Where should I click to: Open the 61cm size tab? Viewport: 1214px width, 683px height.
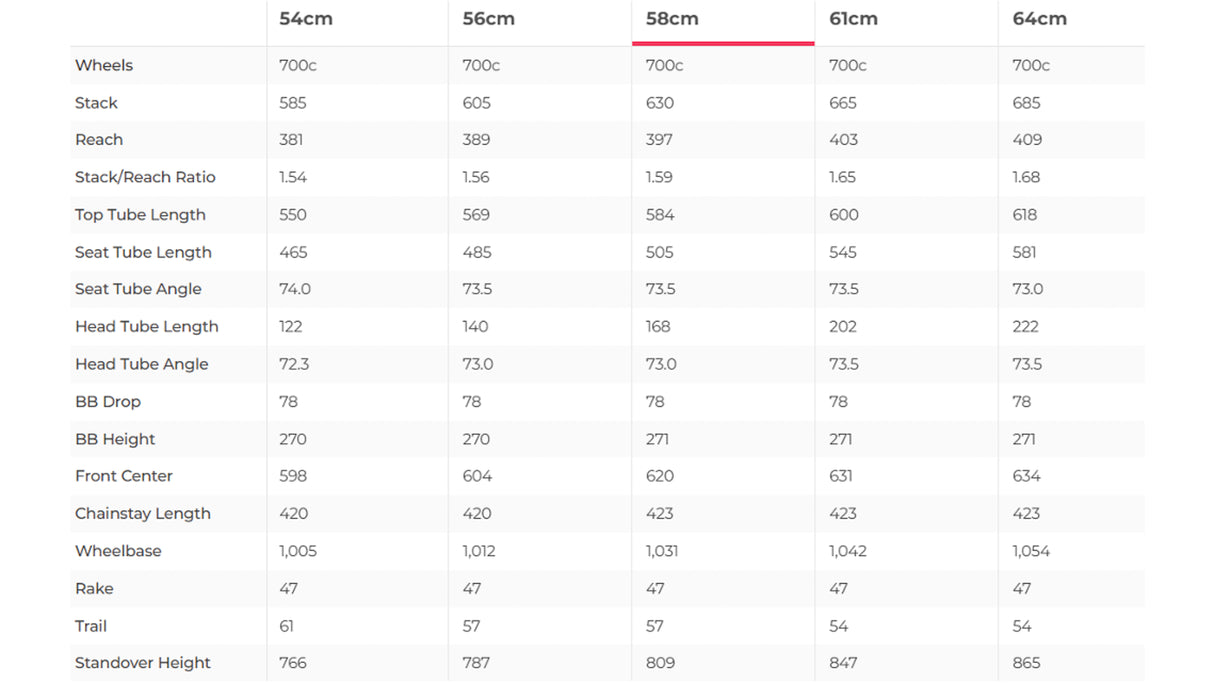854,19
